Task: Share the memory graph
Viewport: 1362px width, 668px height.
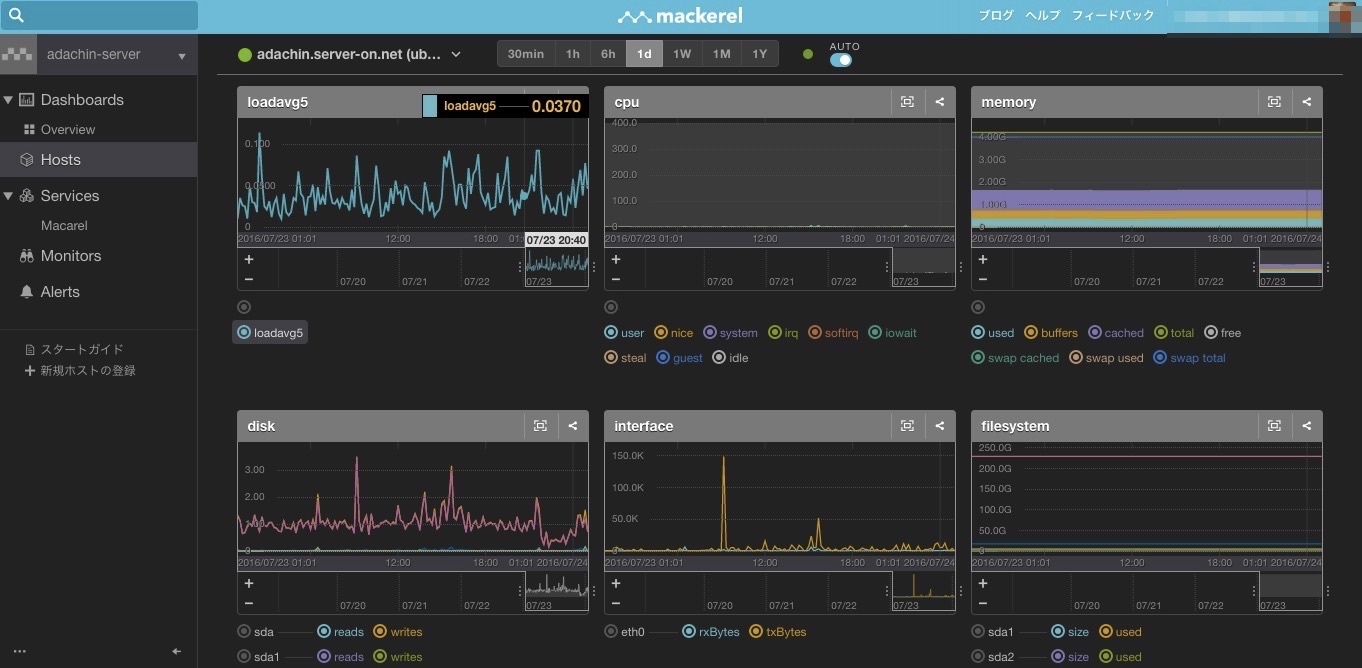Action: (1306, 102)
